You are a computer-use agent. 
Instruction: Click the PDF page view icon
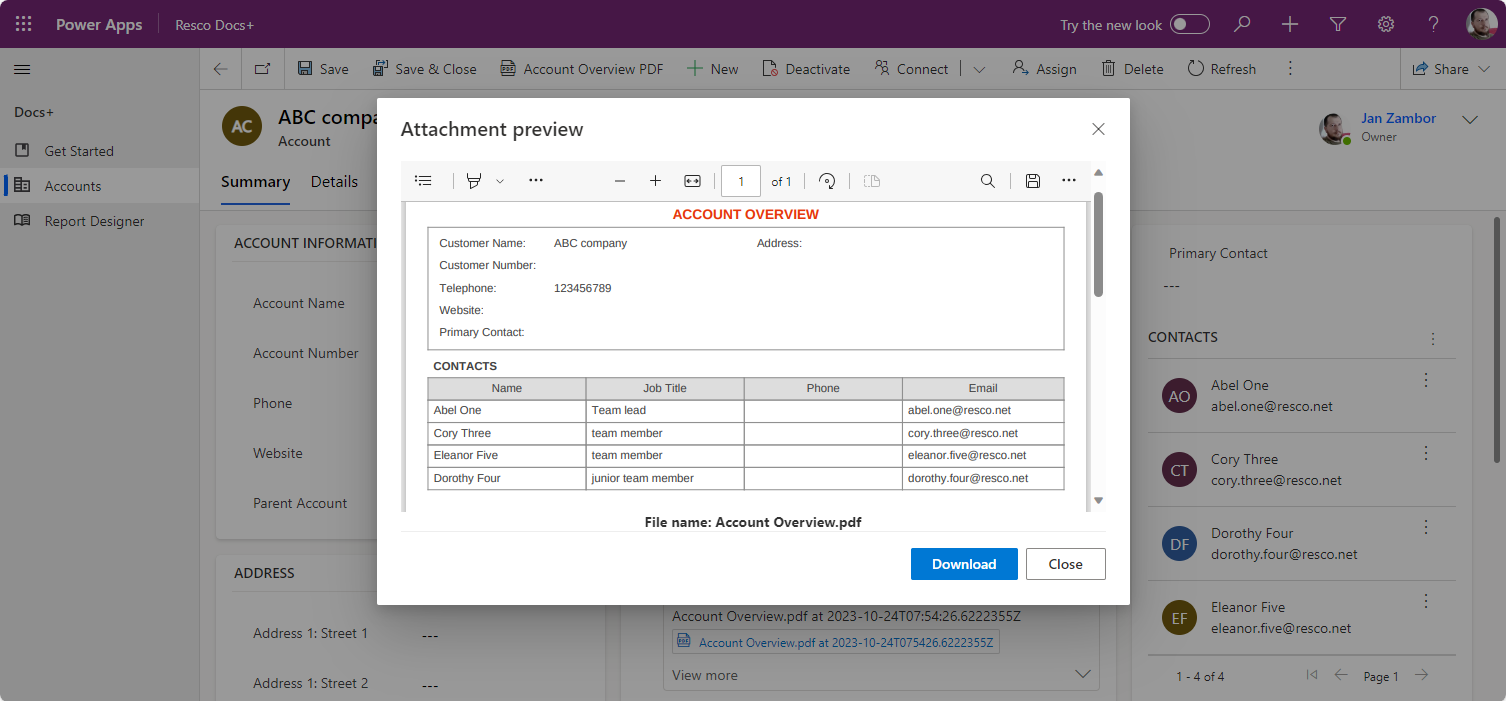[872, 181]
